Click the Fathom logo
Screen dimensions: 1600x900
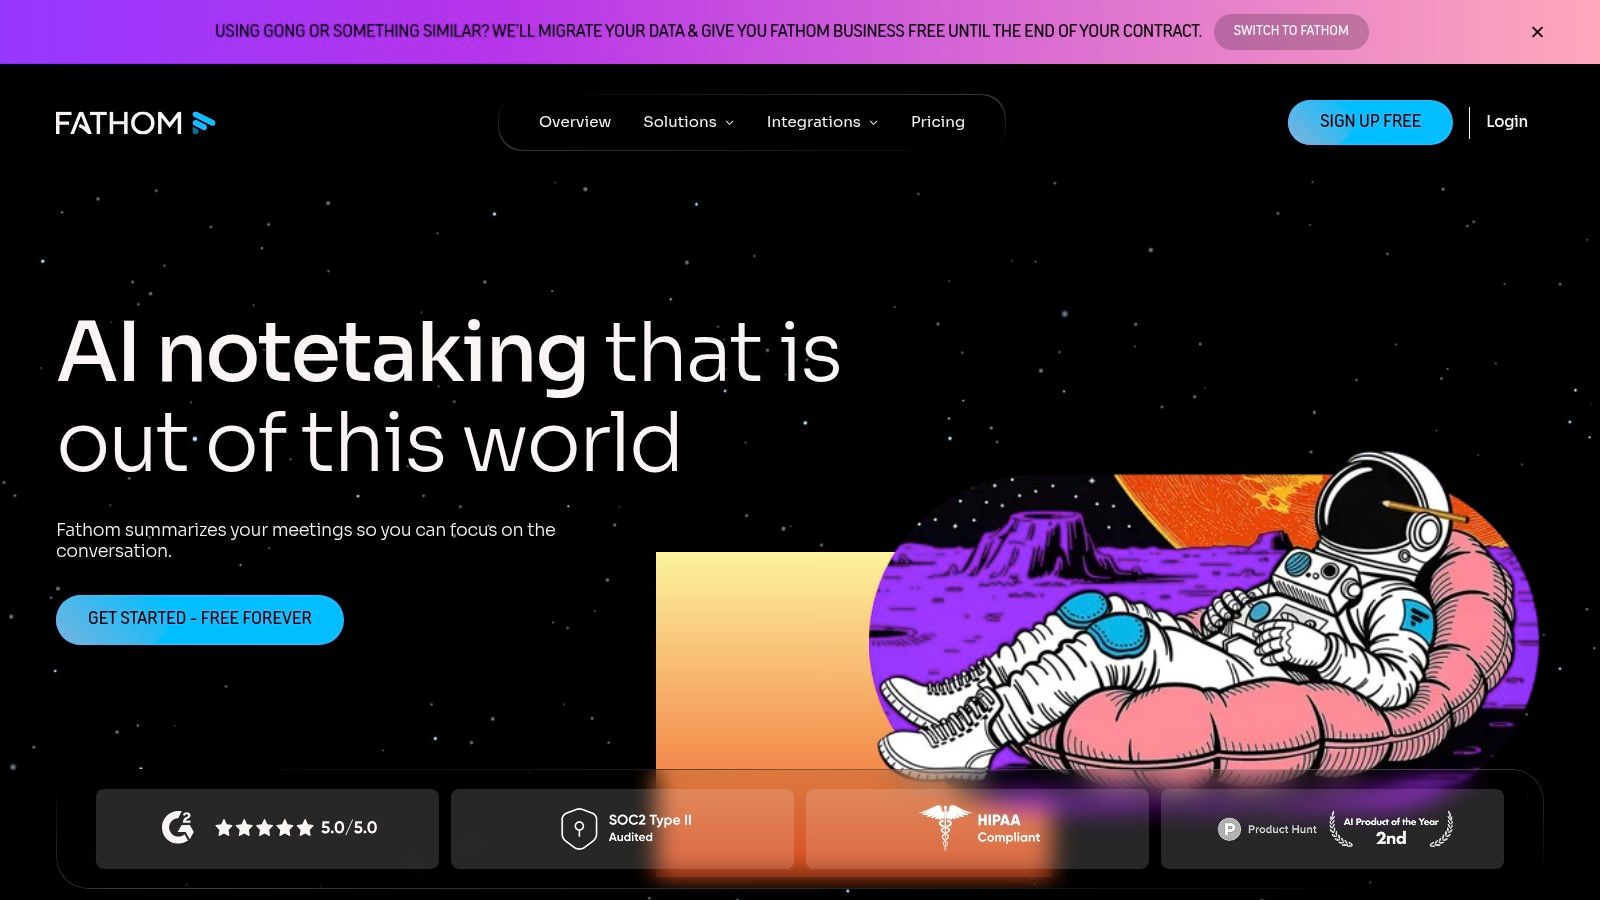tap(135, 123)
